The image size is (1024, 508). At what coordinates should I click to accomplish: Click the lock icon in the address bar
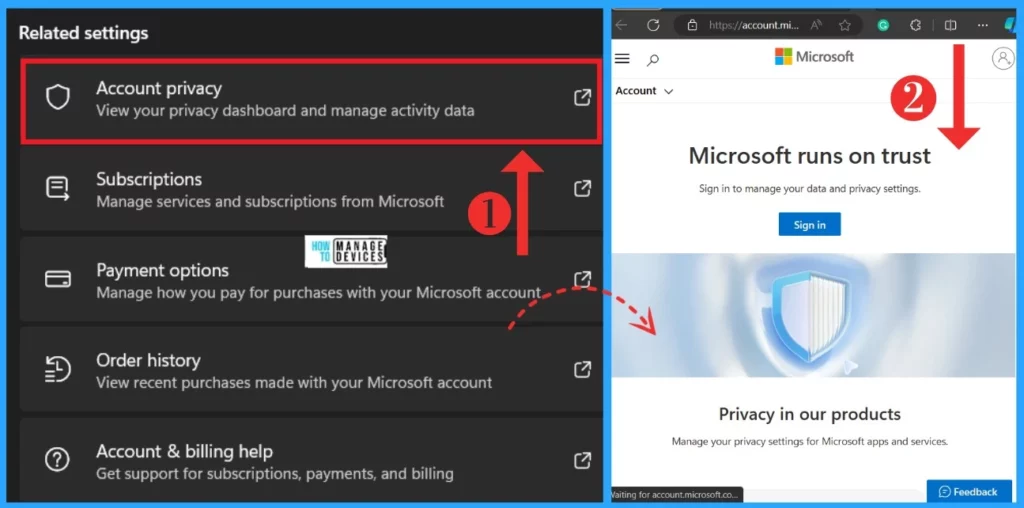[693, 25]
